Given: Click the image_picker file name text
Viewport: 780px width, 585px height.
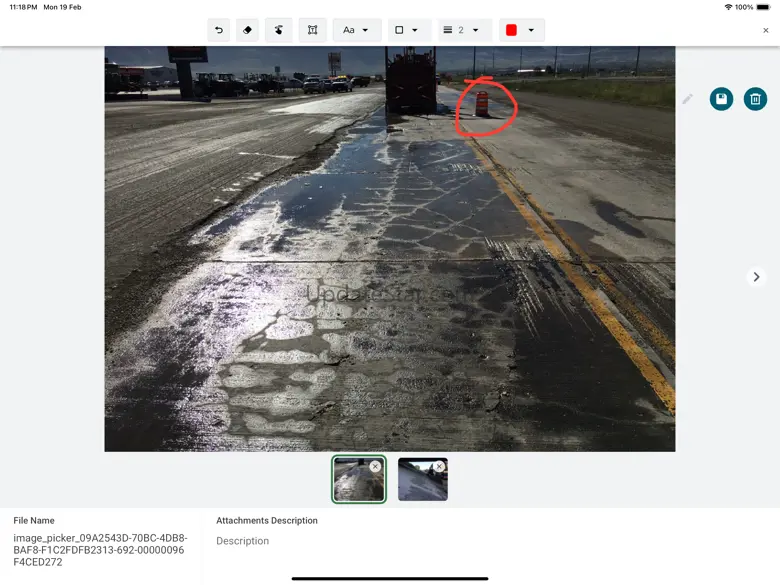Looking at the screenshot, I should click(x=100, y=550).
